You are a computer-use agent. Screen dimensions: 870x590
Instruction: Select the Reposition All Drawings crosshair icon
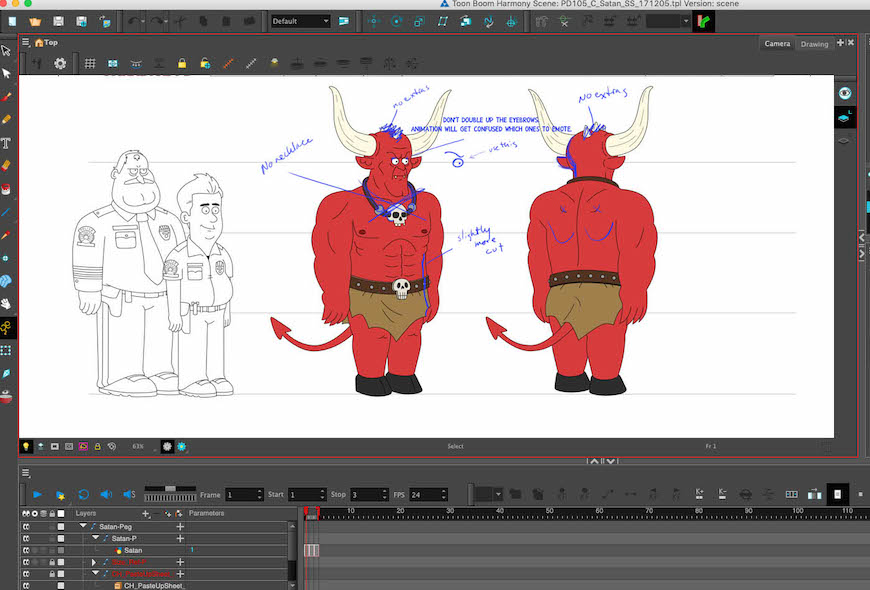[511, 22]
